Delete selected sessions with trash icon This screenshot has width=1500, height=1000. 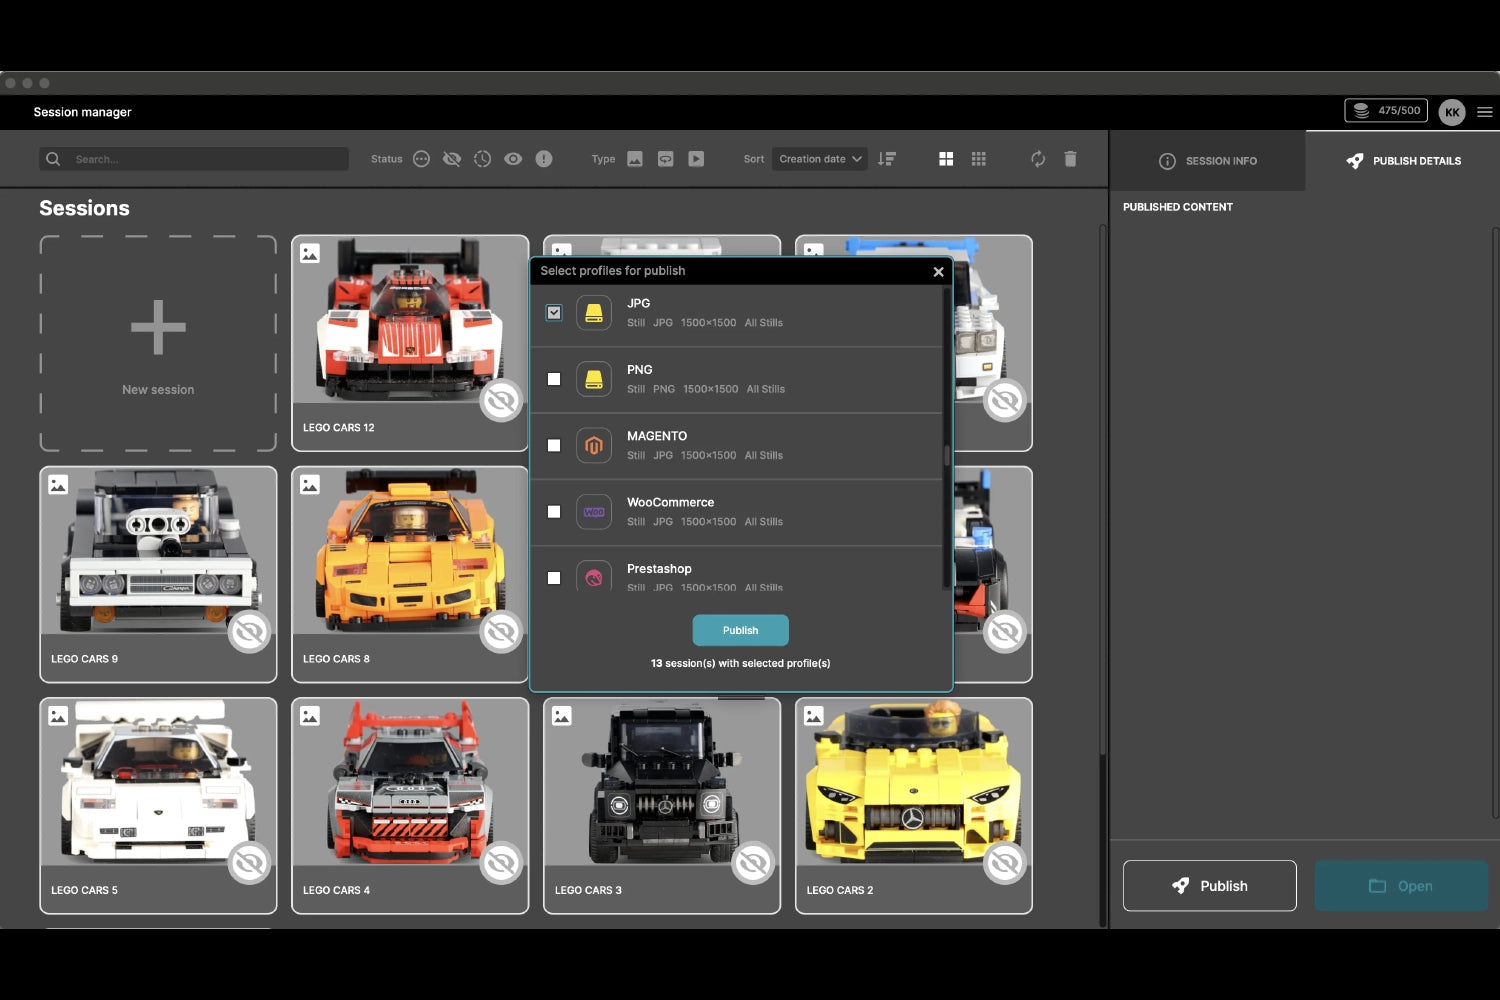[1070, 159]
